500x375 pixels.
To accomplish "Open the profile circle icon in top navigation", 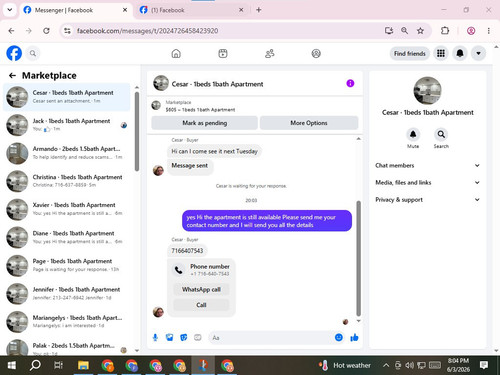I will [x=316, y=53].
